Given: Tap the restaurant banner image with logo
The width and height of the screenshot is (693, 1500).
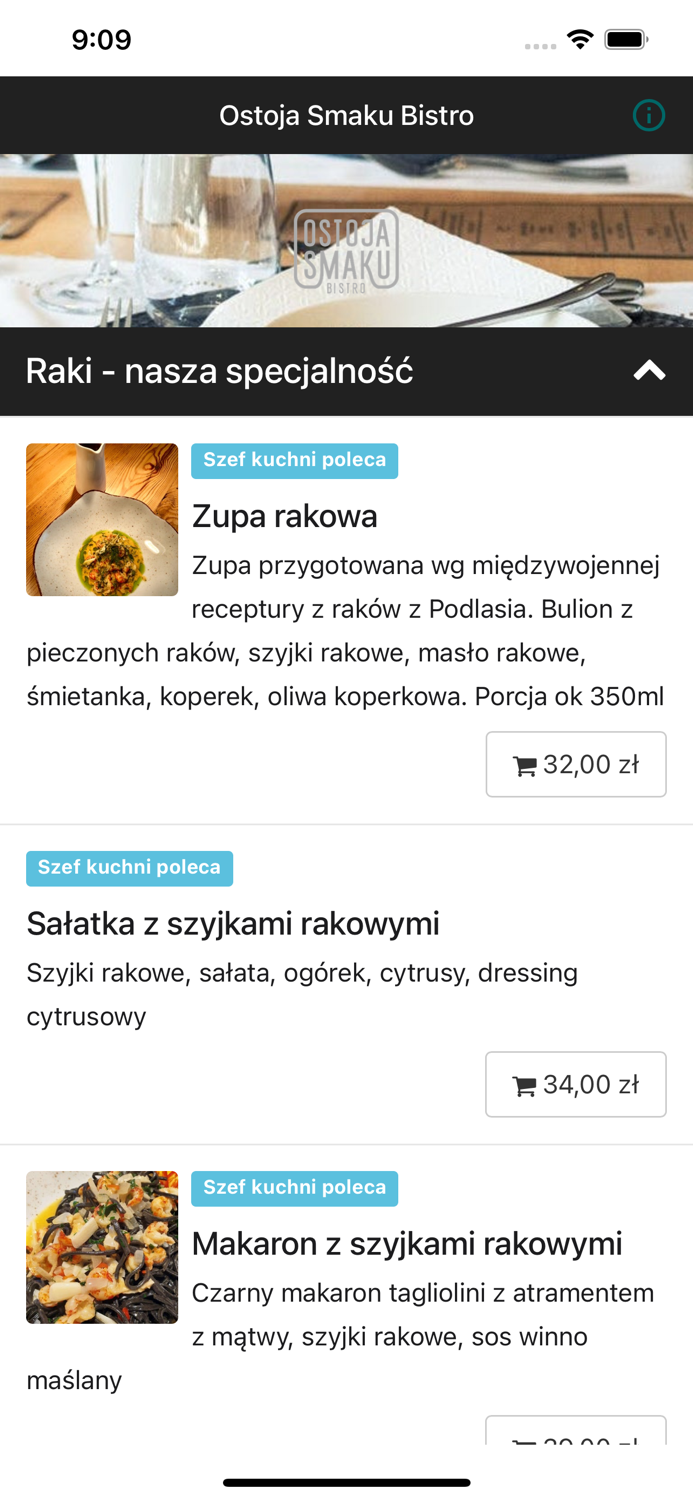Looking at the screenshot, I should [346, 239].
